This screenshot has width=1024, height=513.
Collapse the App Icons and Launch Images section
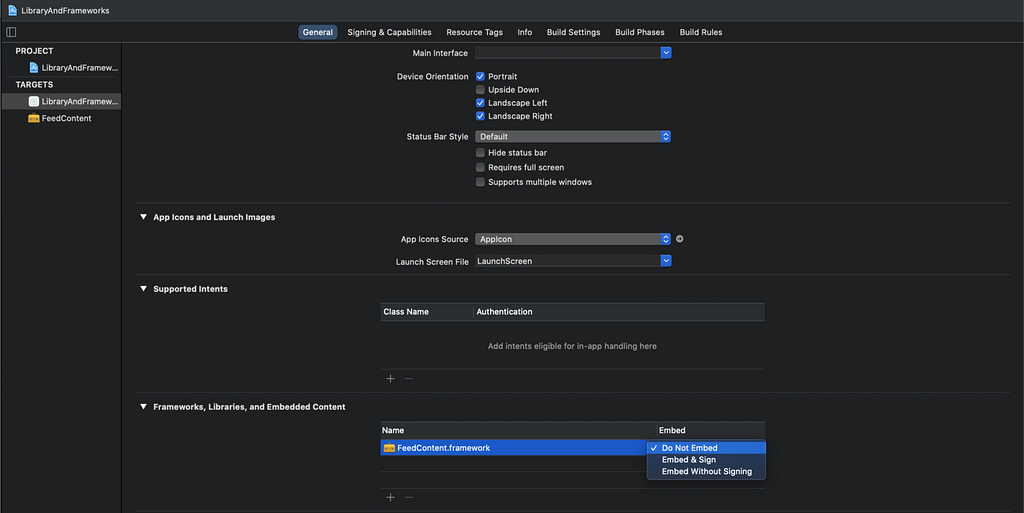click(143, 217)
